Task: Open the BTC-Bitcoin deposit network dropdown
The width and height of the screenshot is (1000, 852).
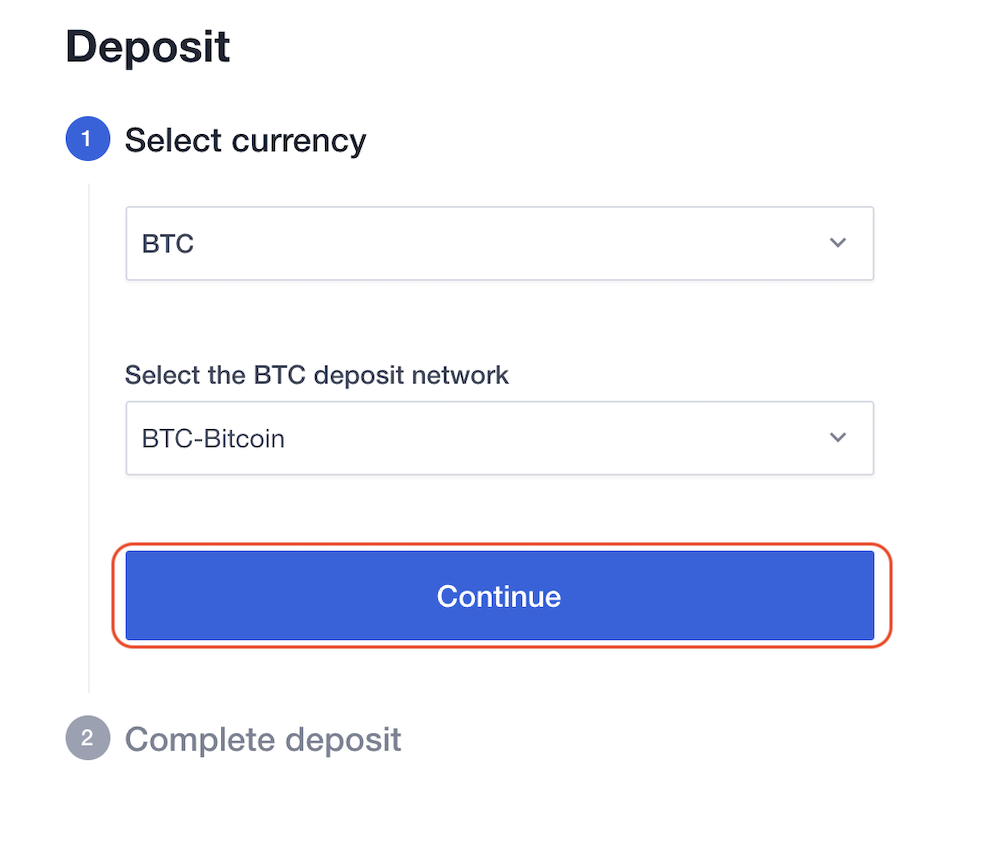Action: [x=499, y=438]
